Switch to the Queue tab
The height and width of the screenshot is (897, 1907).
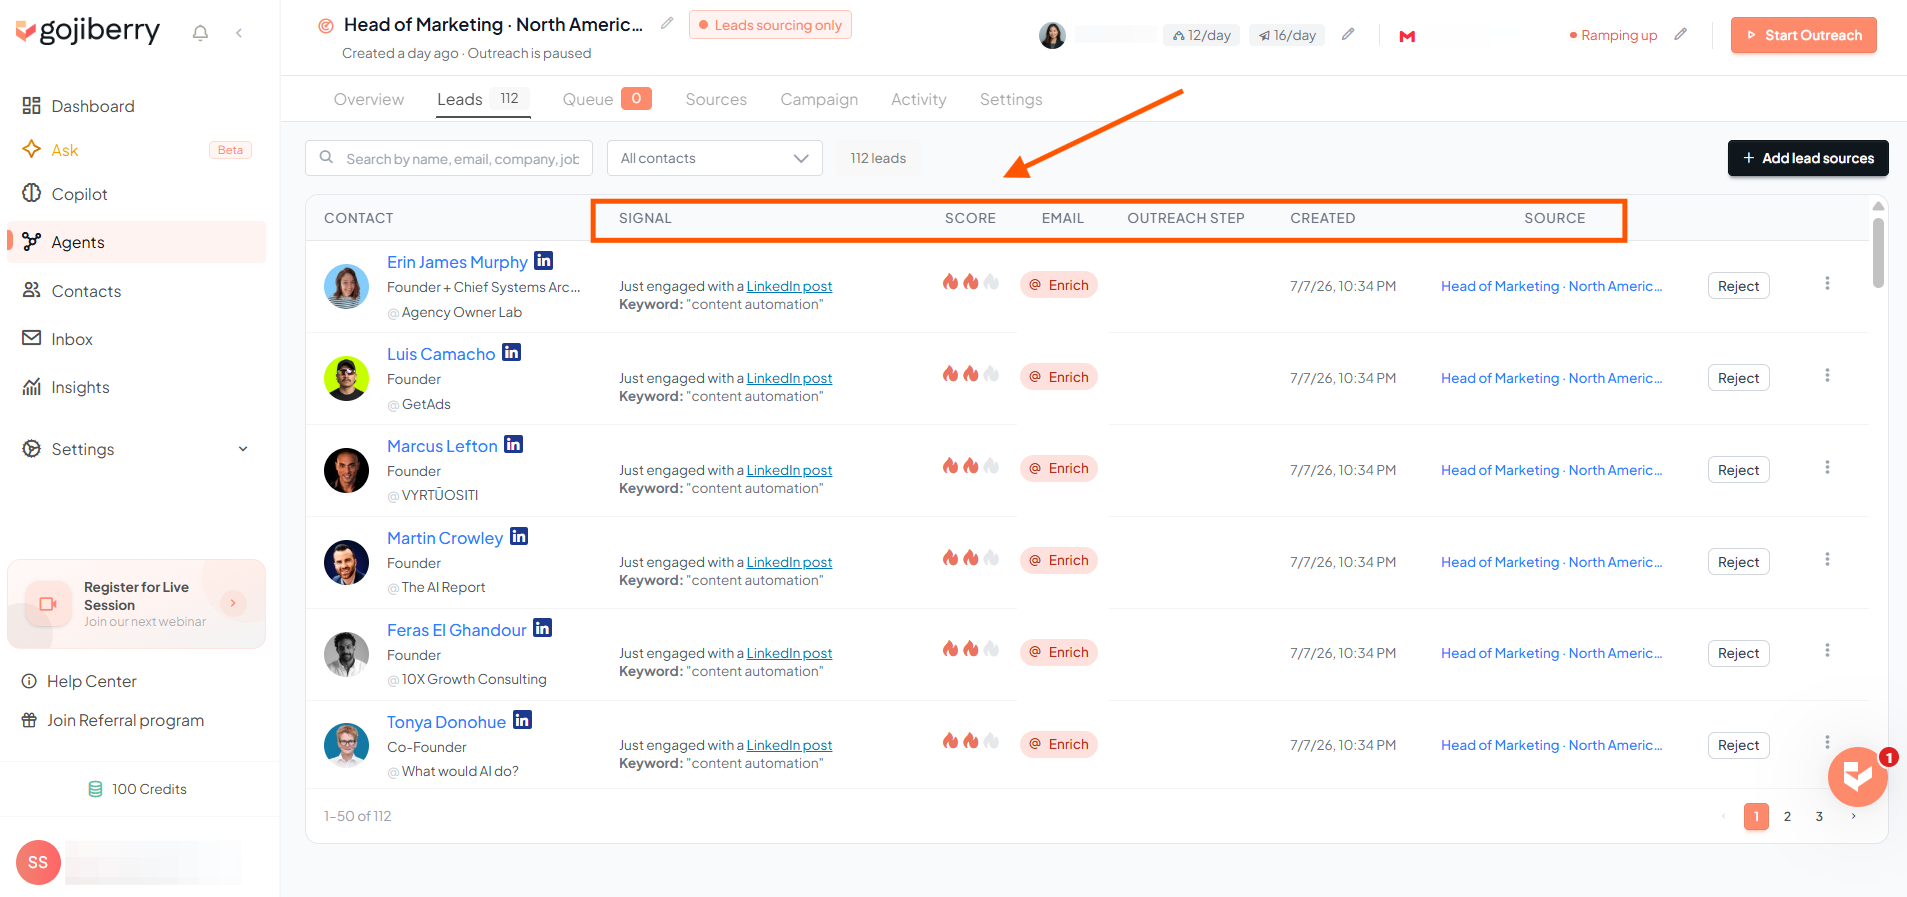tap(607, 99)
